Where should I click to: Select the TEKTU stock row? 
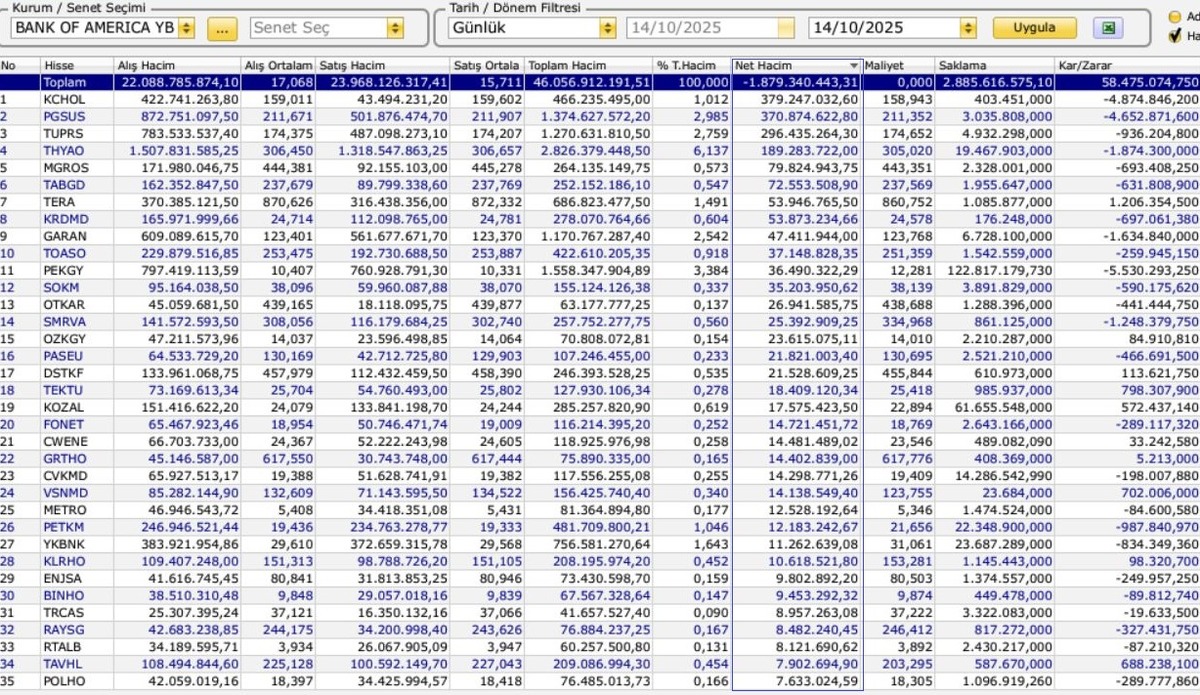600,390
